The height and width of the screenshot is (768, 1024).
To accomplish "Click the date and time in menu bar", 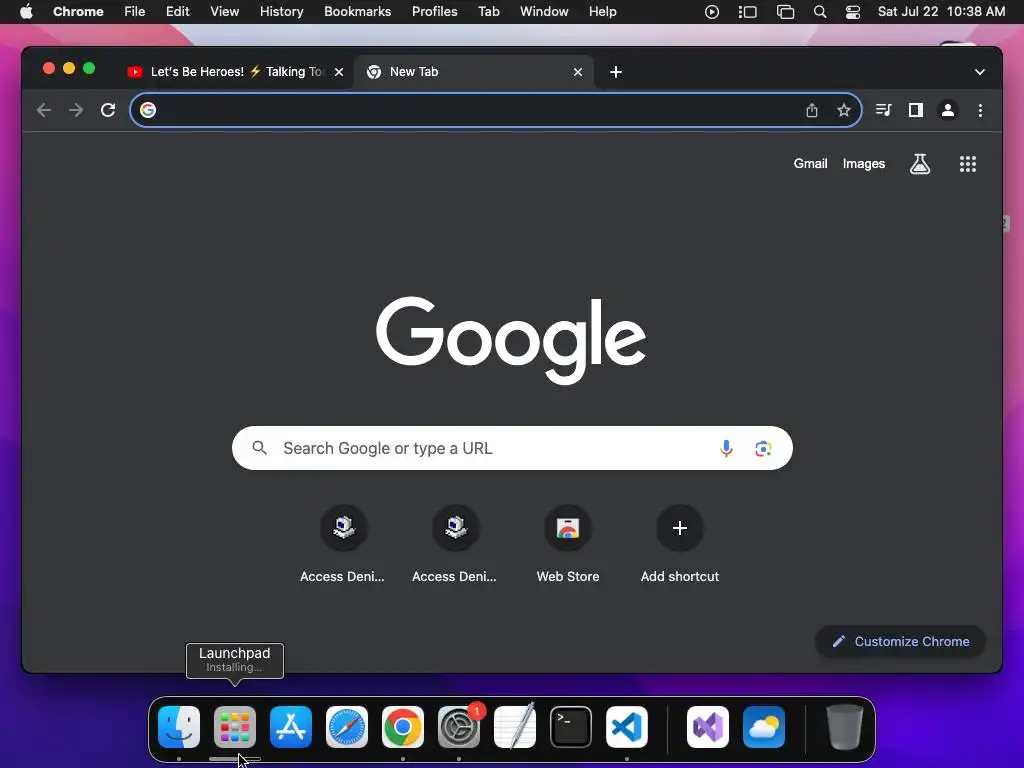I will (941, 12).
